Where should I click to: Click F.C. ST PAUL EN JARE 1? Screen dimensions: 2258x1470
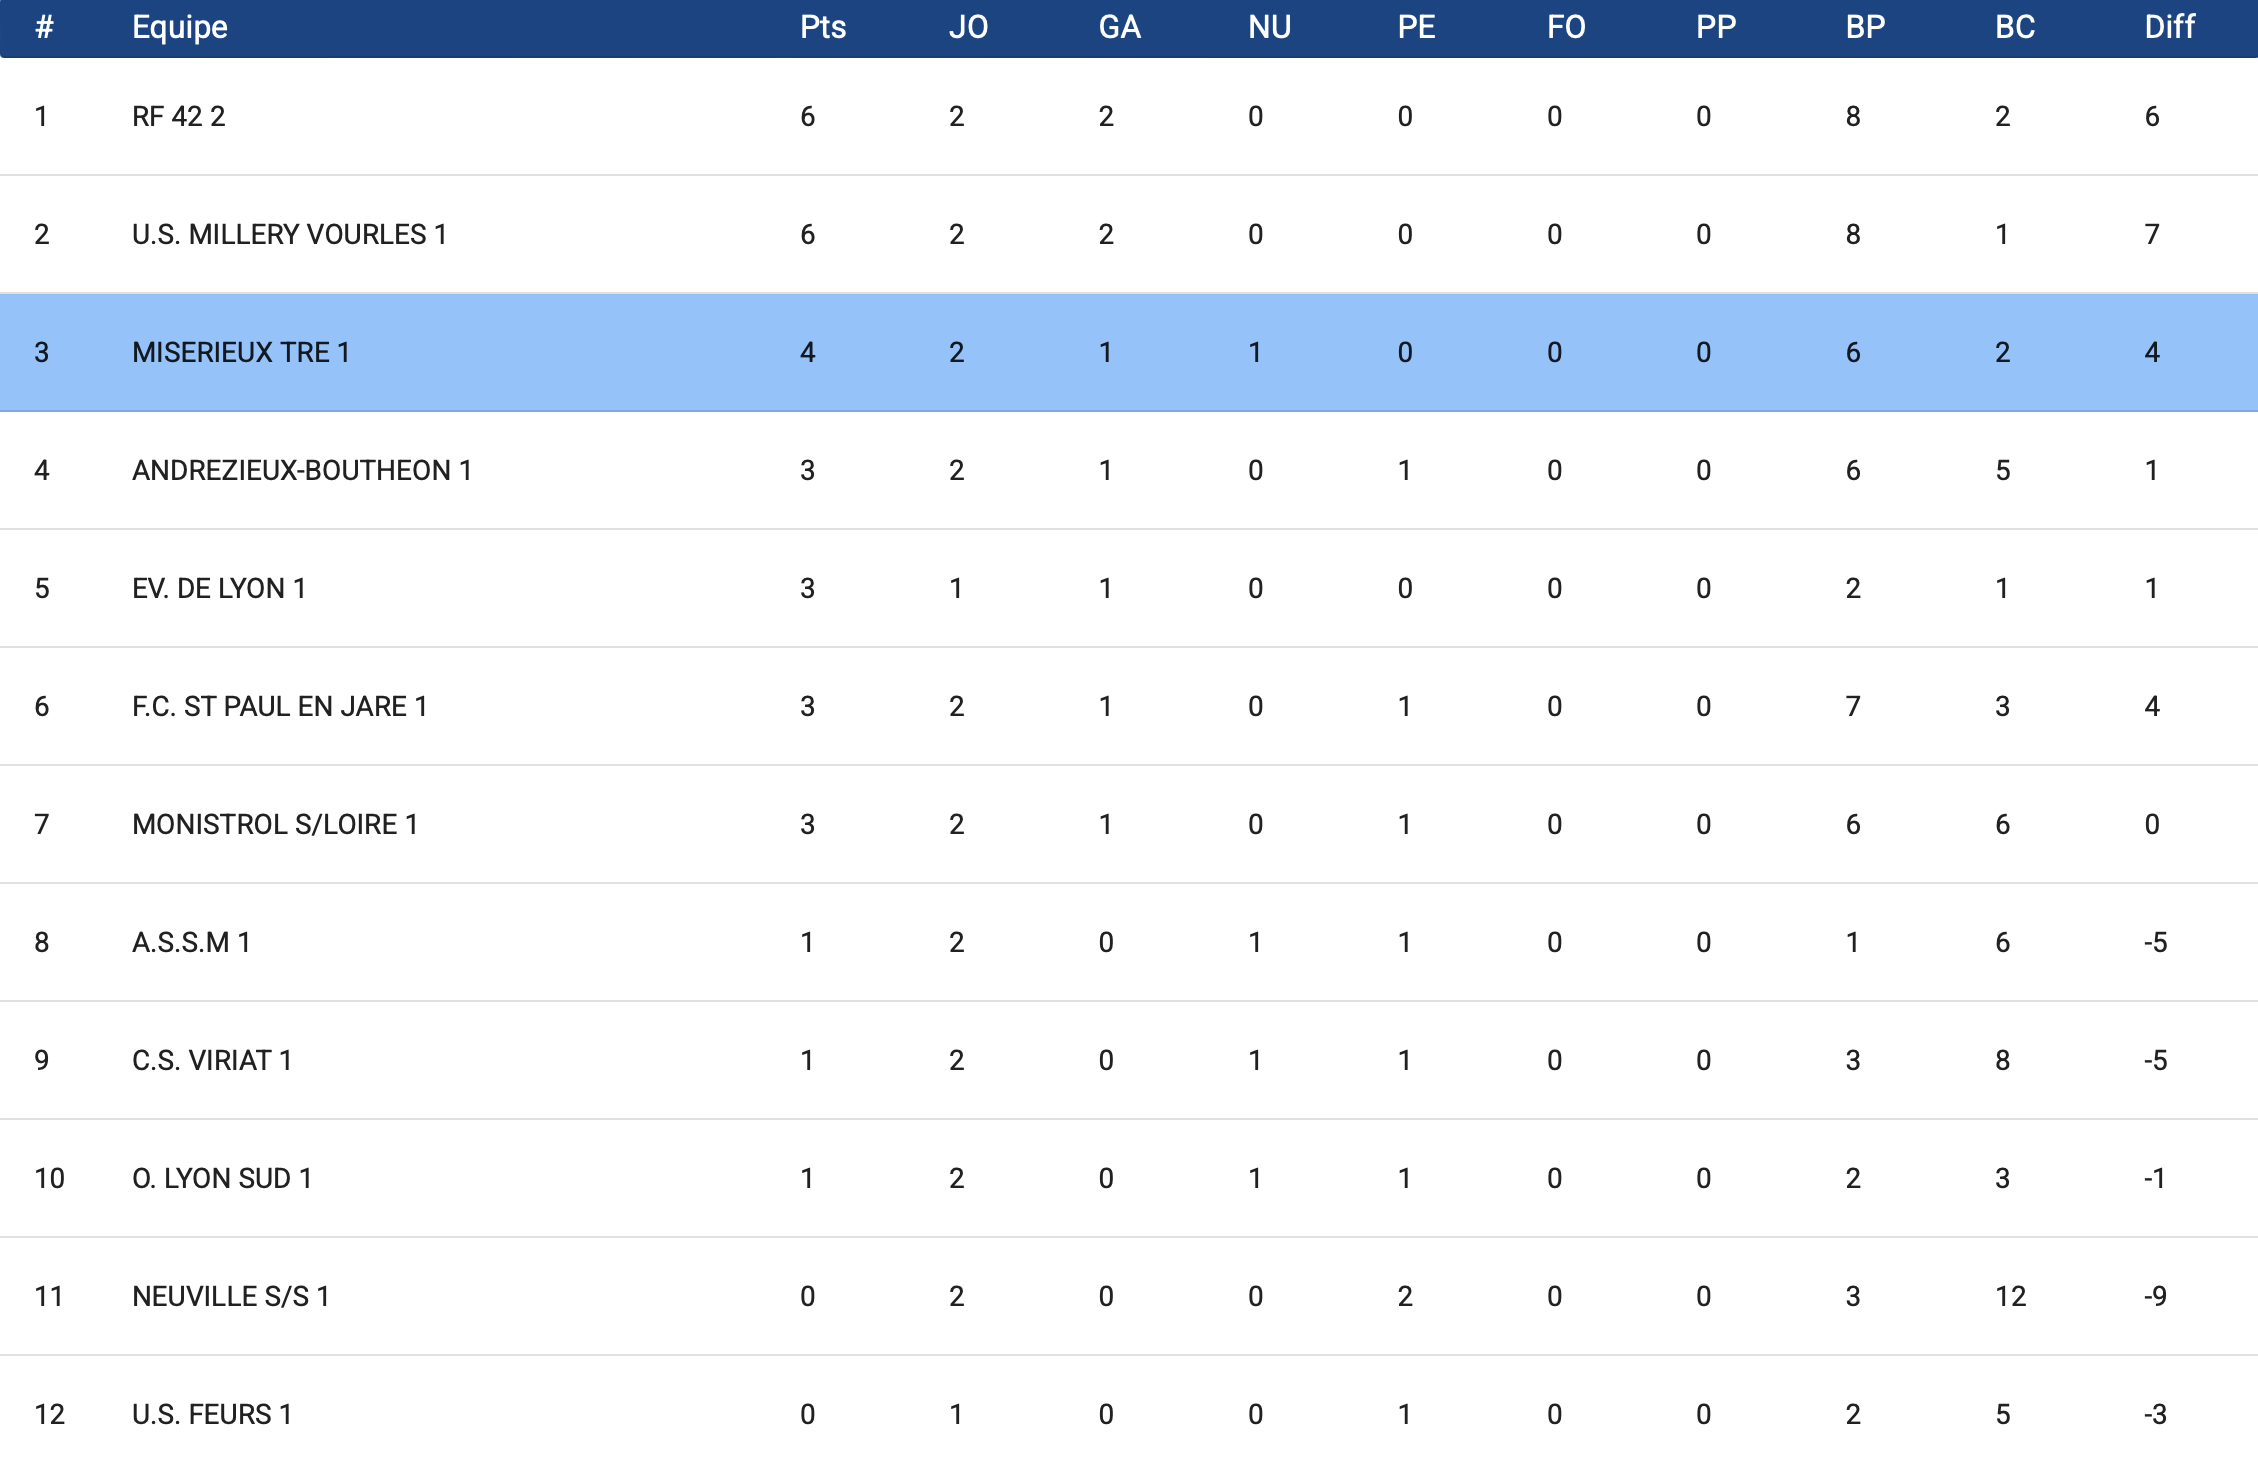point(280,707)
